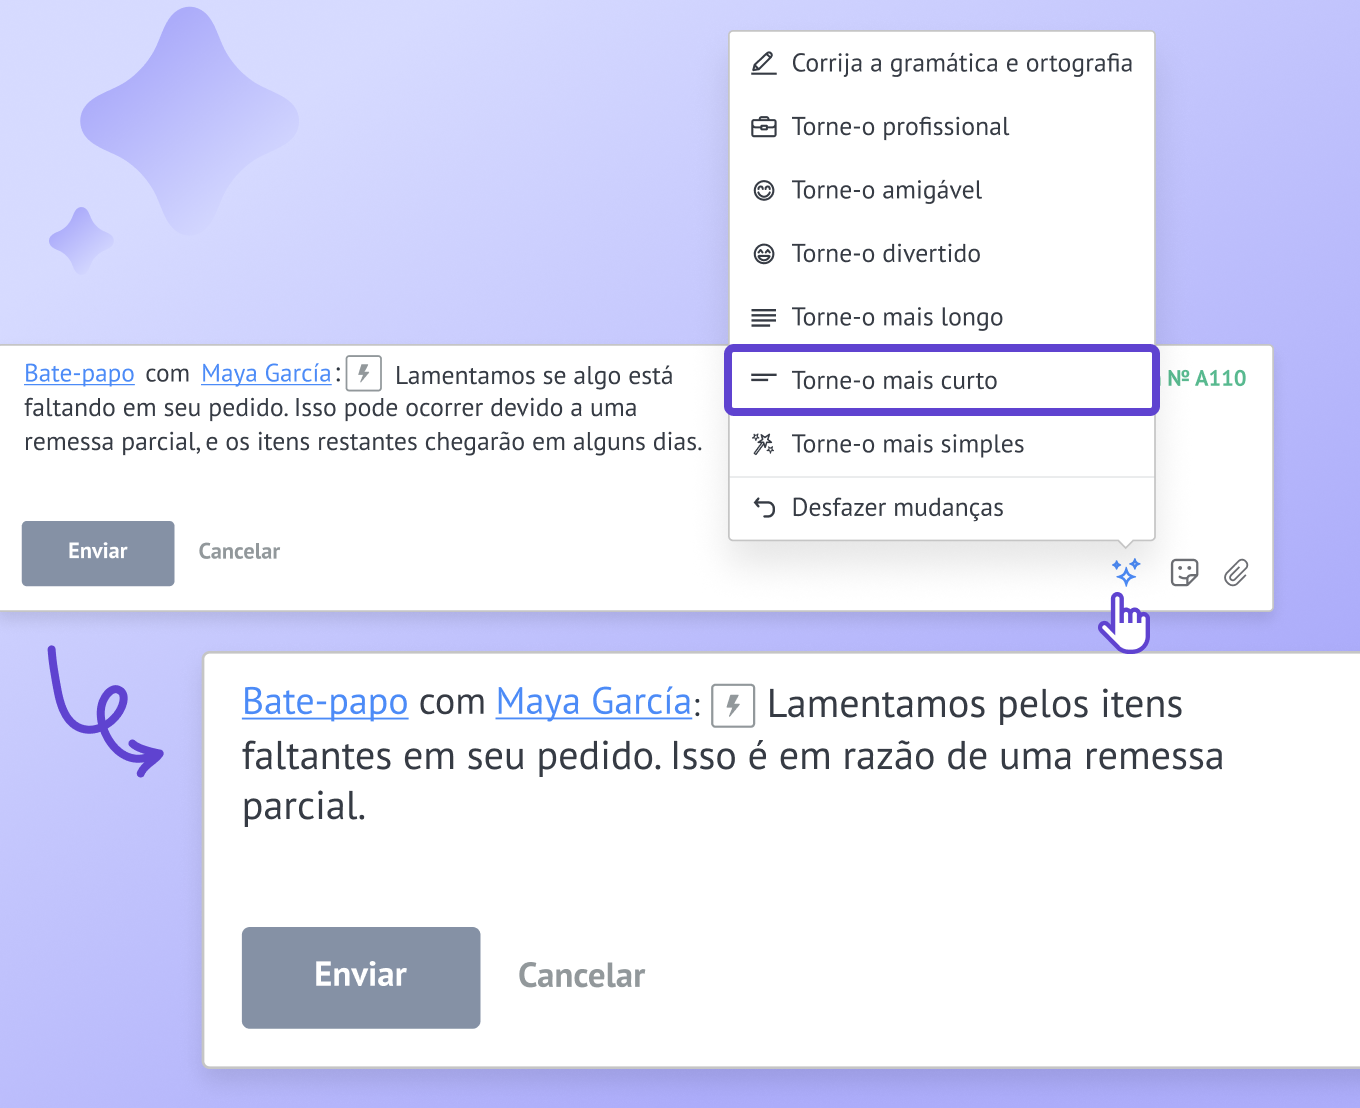Select Torne-o mais longo menu entry
The width and height of the screenshot is (1360, 1108).
pyautogui.click(x=942, y=317)
